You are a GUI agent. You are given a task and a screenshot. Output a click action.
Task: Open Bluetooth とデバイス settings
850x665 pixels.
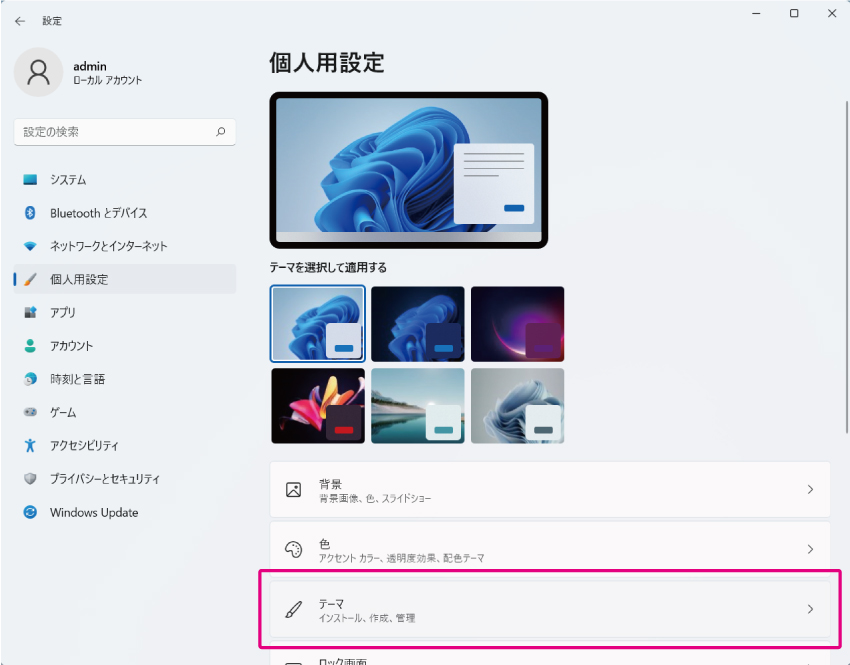pyautogui.click(x=125, y=213)
